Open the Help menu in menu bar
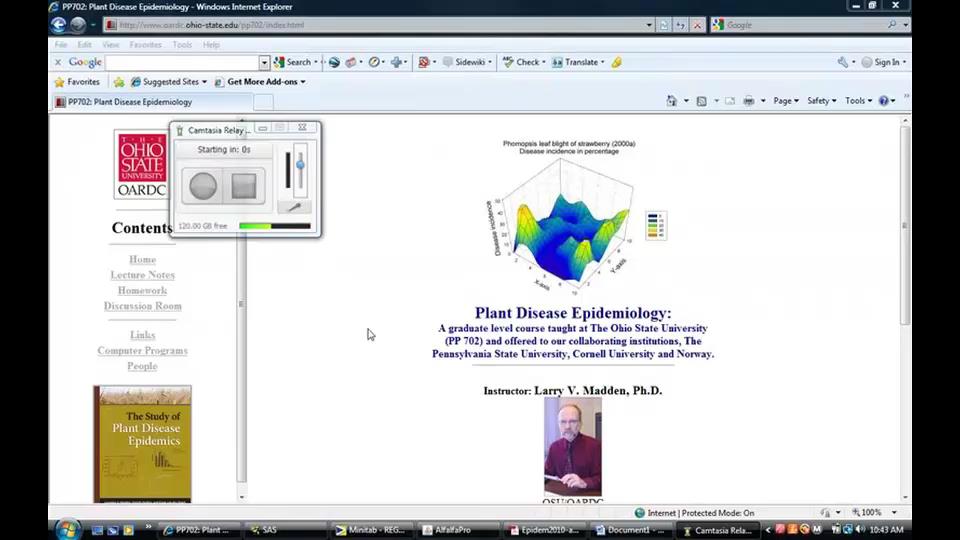 pyautogui.click(x=211, y=45)
